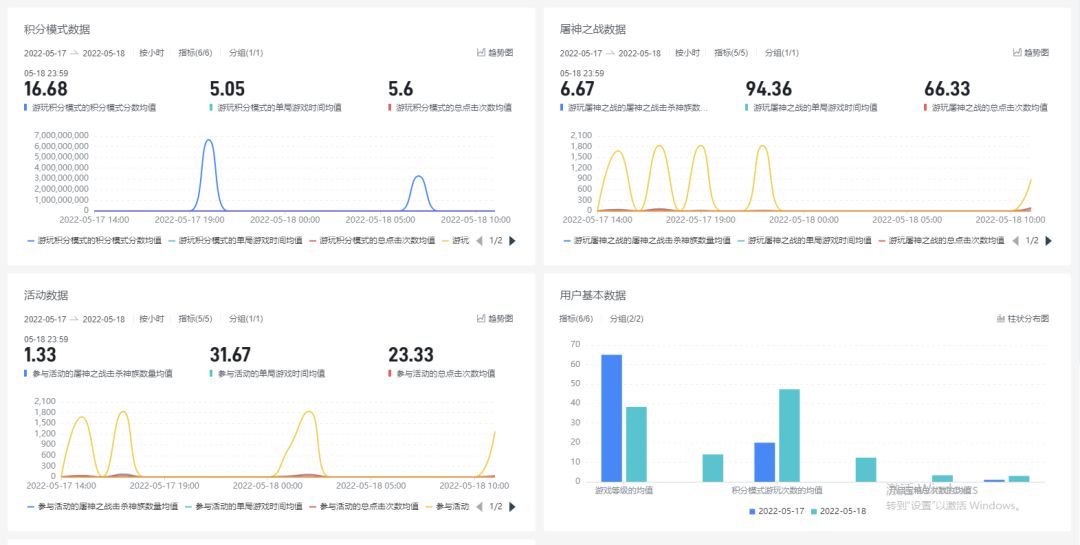The width and height of the screenshot is (1080, 545).
Task: Click the 16.68 metric value
Action: point(45,89)
